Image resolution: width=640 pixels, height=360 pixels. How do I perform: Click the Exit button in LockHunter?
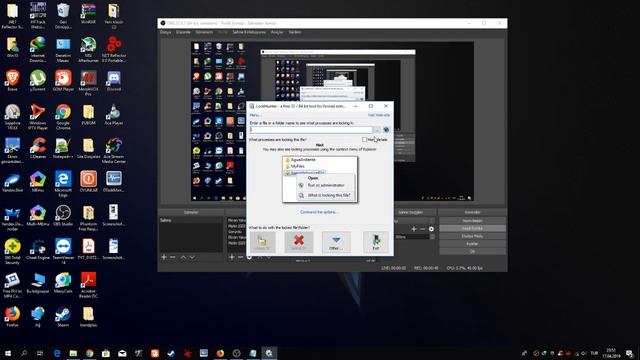pyautogui.click(x=376, y=242)
